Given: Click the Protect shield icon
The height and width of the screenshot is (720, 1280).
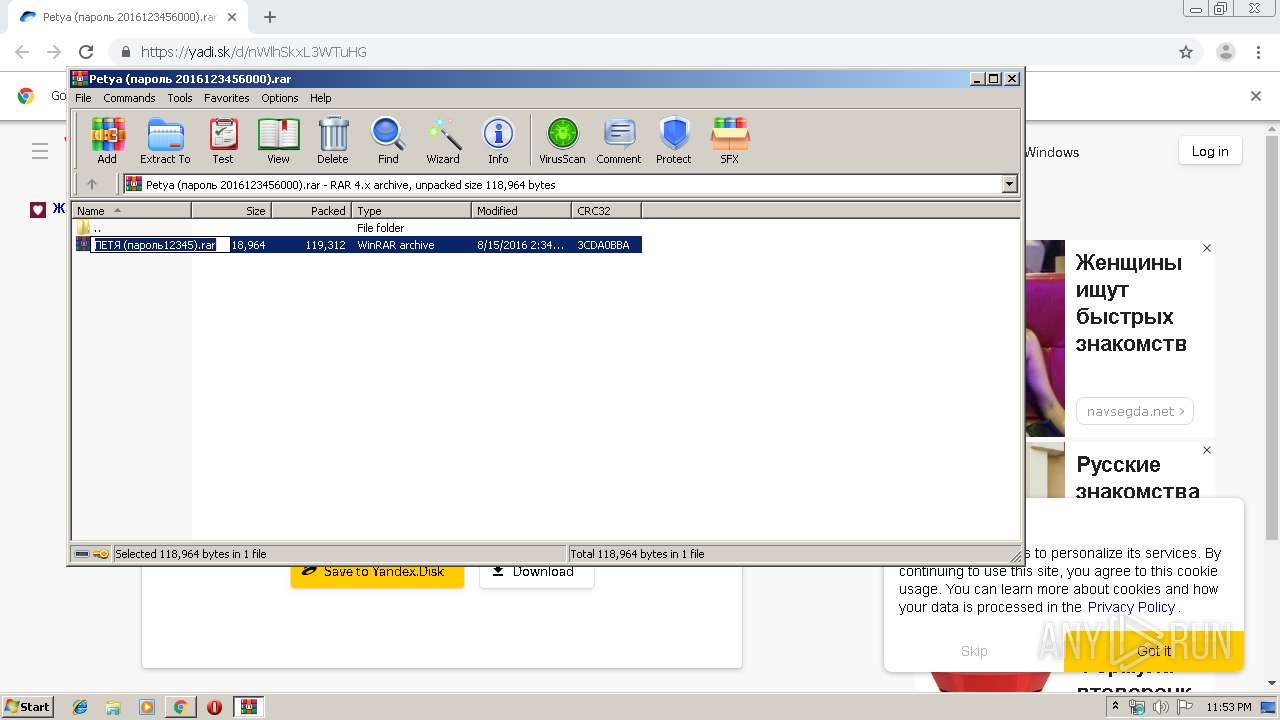Looking at the screenshot, I should pyautogui.click(x=674, y=140).
